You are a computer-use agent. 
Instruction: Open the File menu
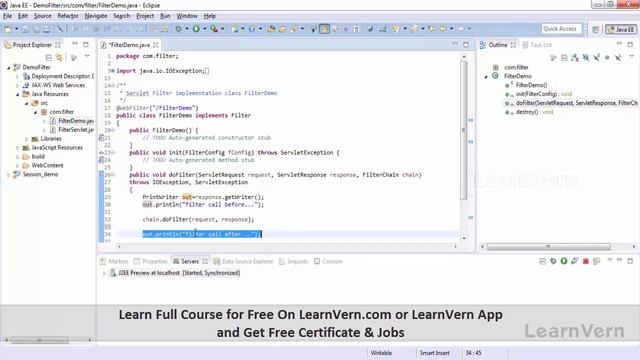click(x=7, y=16)
